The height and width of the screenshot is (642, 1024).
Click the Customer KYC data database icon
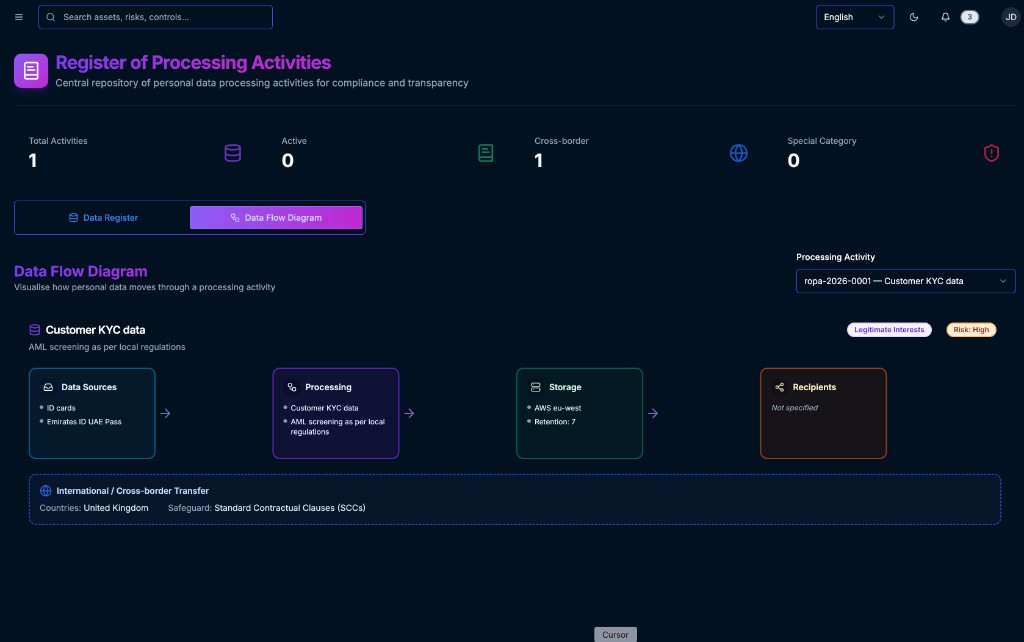coord(35,330)
